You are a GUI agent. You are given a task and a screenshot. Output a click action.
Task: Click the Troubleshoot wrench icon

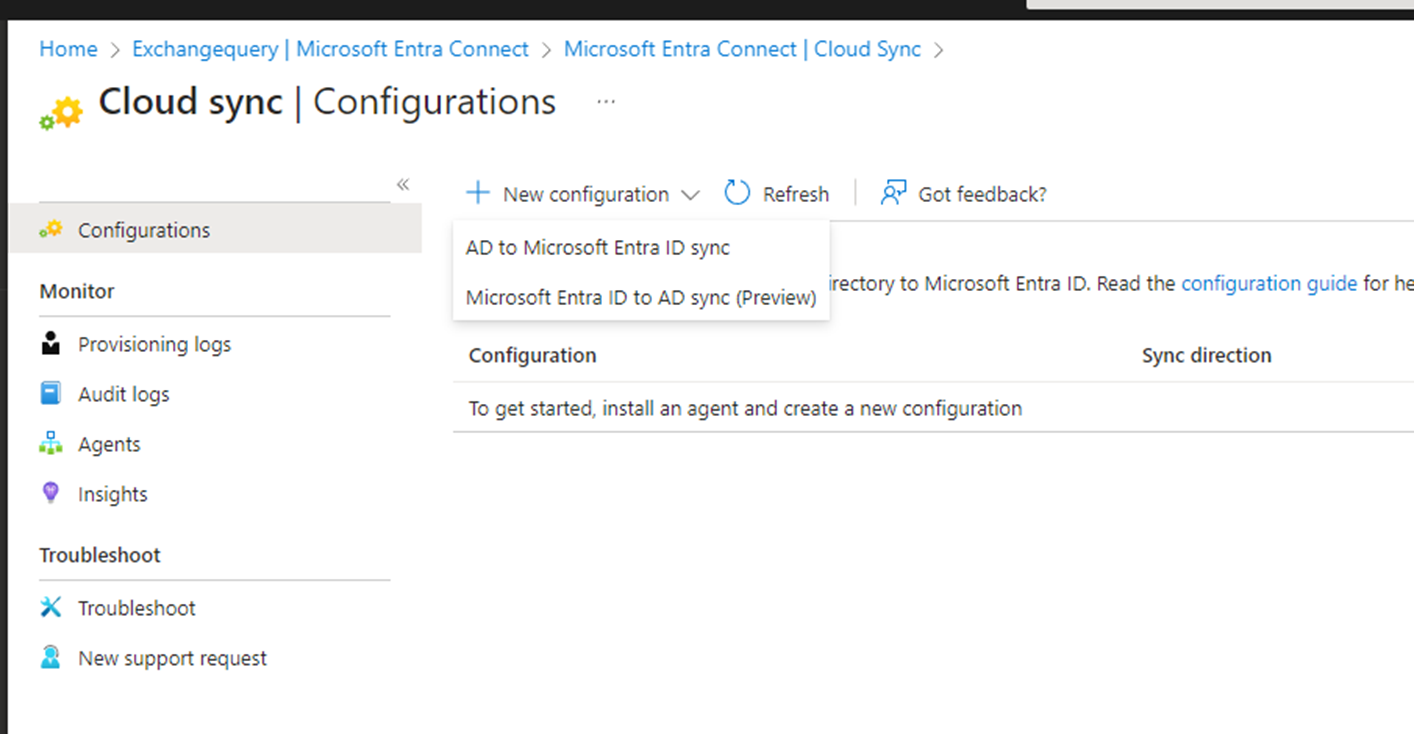pos(51,607)
